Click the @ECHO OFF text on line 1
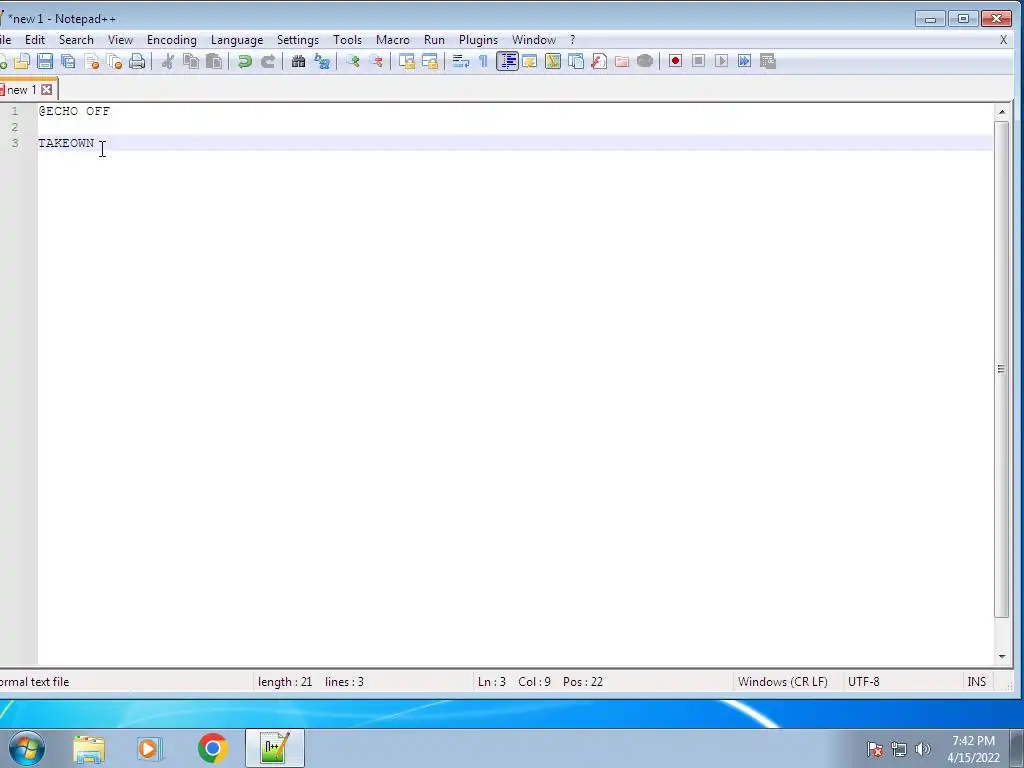1024x768 pixels. point(74,111)
